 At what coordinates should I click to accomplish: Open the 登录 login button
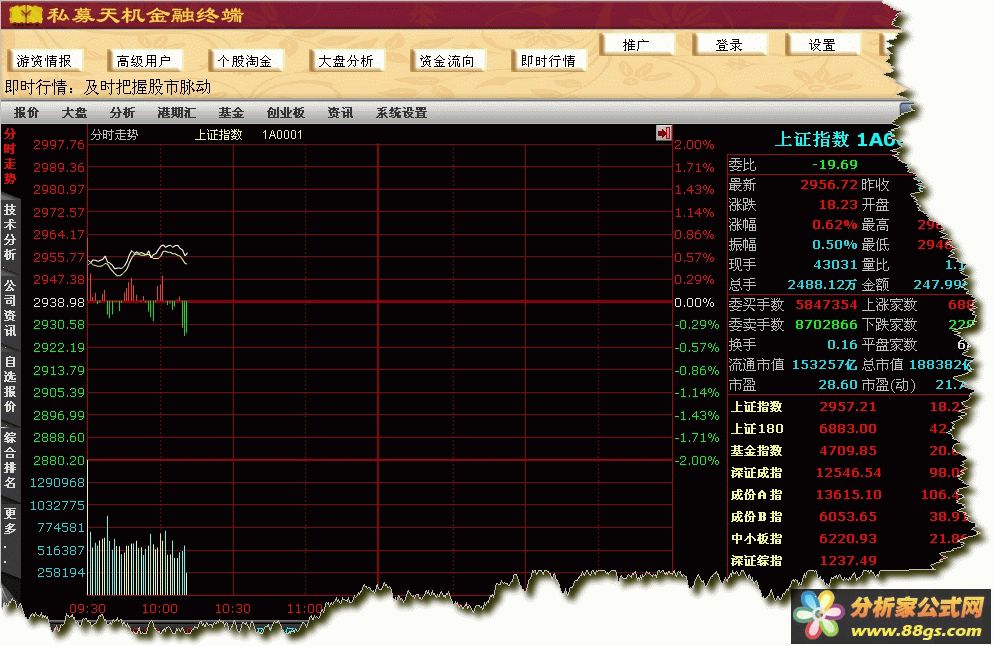tap(729, 45)
